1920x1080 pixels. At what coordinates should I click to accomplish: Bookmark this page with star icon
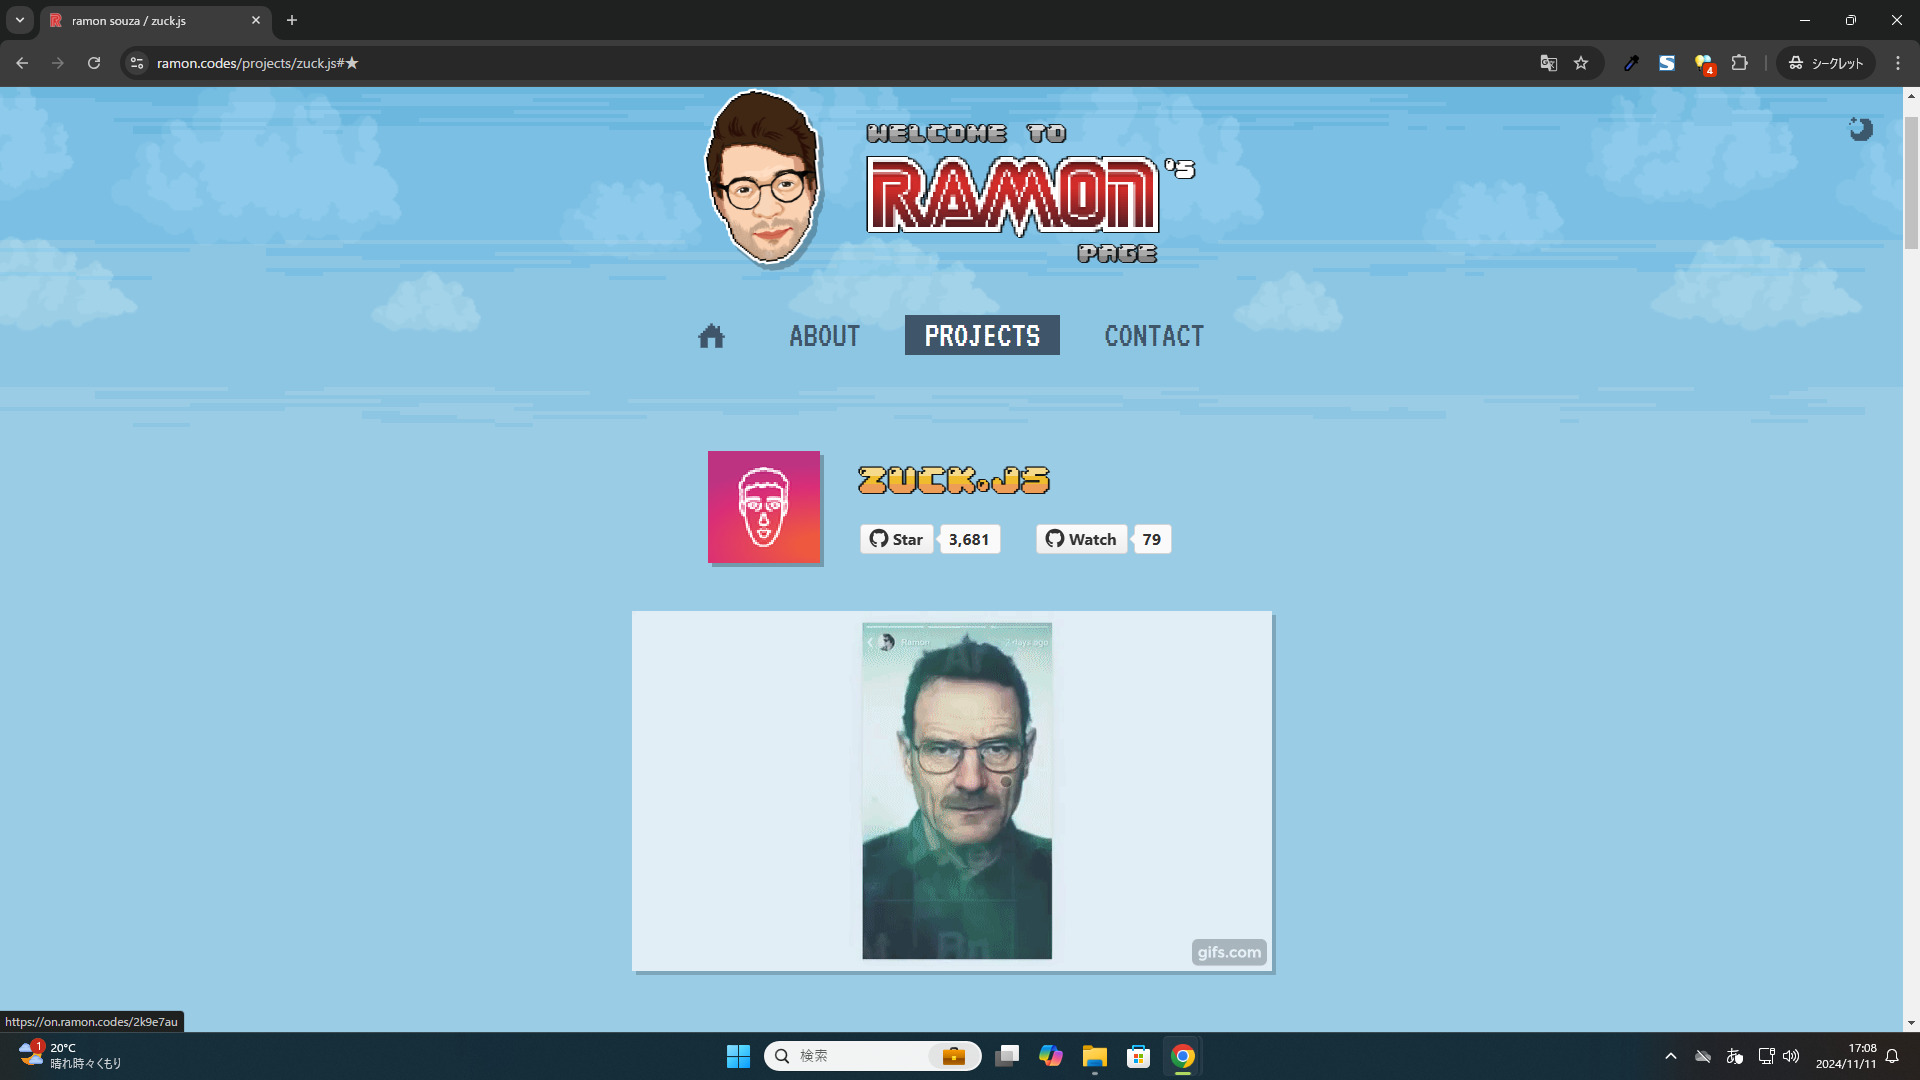[1581, 63]
